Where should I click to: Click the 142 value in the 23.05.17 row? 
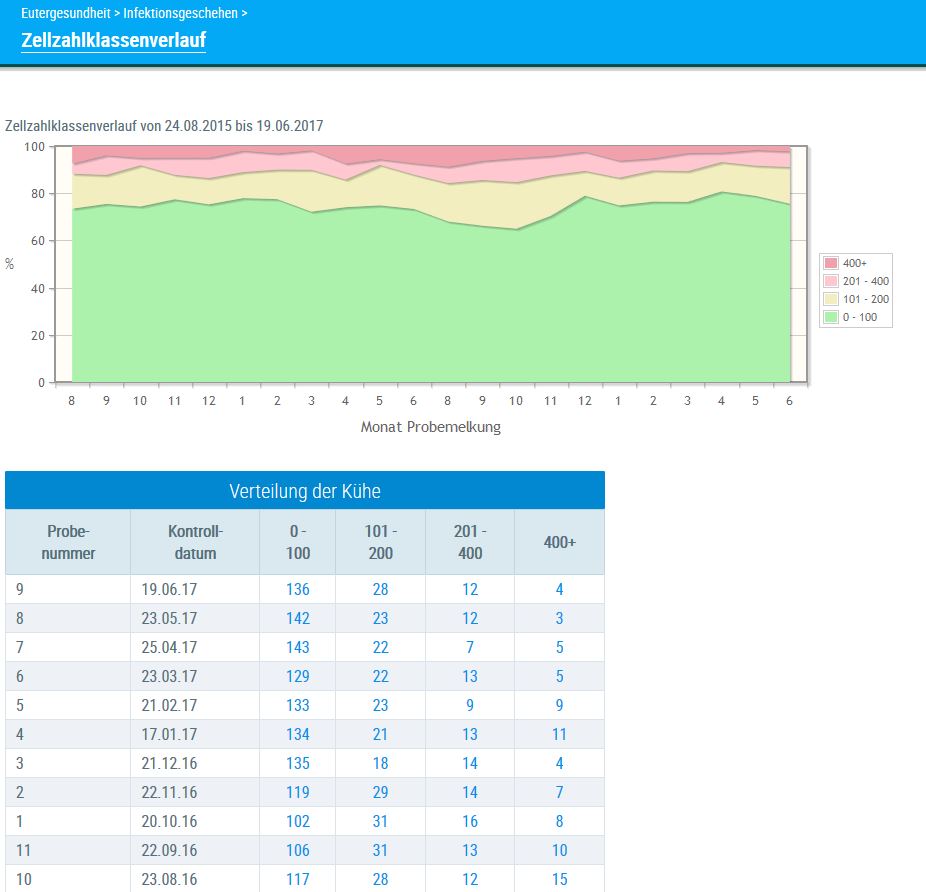pyautogui.click(x=297, y=618)
